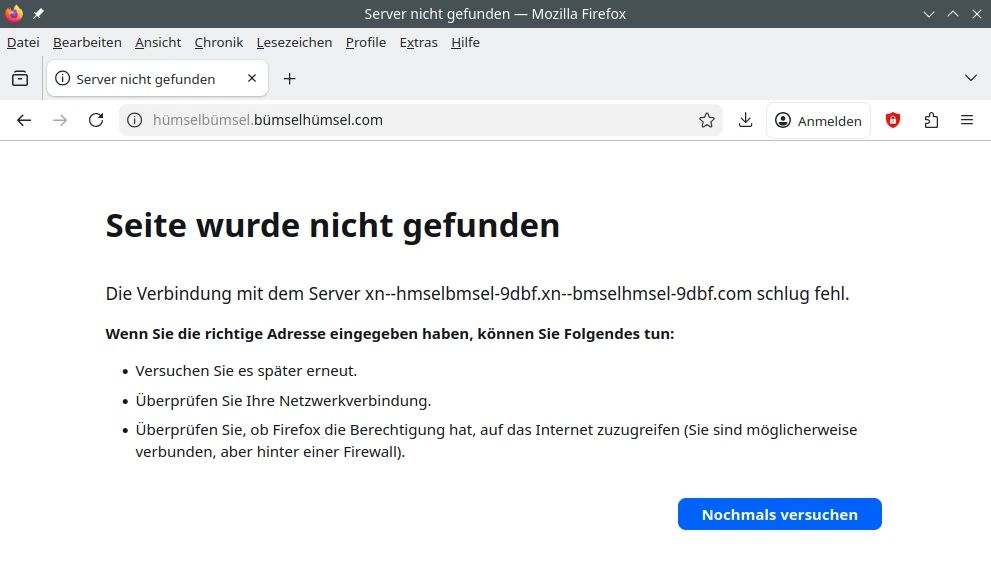Open the downloads panel icon
Image resolution: width=991 pixels, height=565 pixels.
coord(745,120)
